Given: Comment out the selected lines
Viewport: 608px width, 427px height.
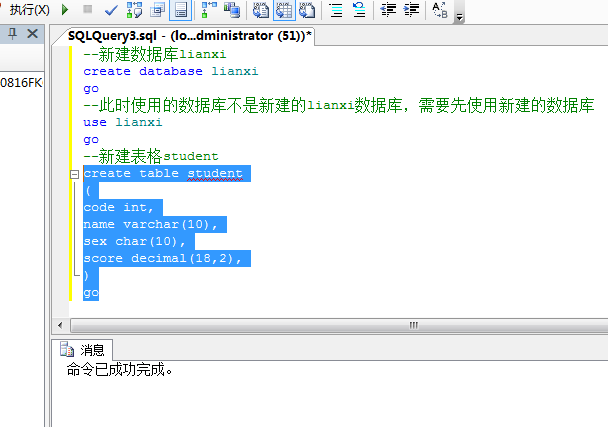Looking at the screenshot, I should tap(336, 10).
